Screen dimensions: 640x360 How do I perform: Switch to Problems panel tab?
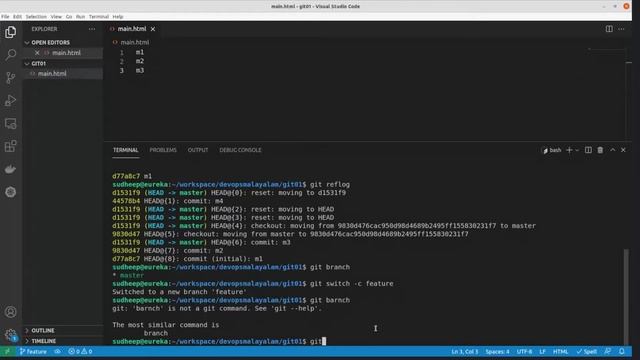click(x=163, y=150)
